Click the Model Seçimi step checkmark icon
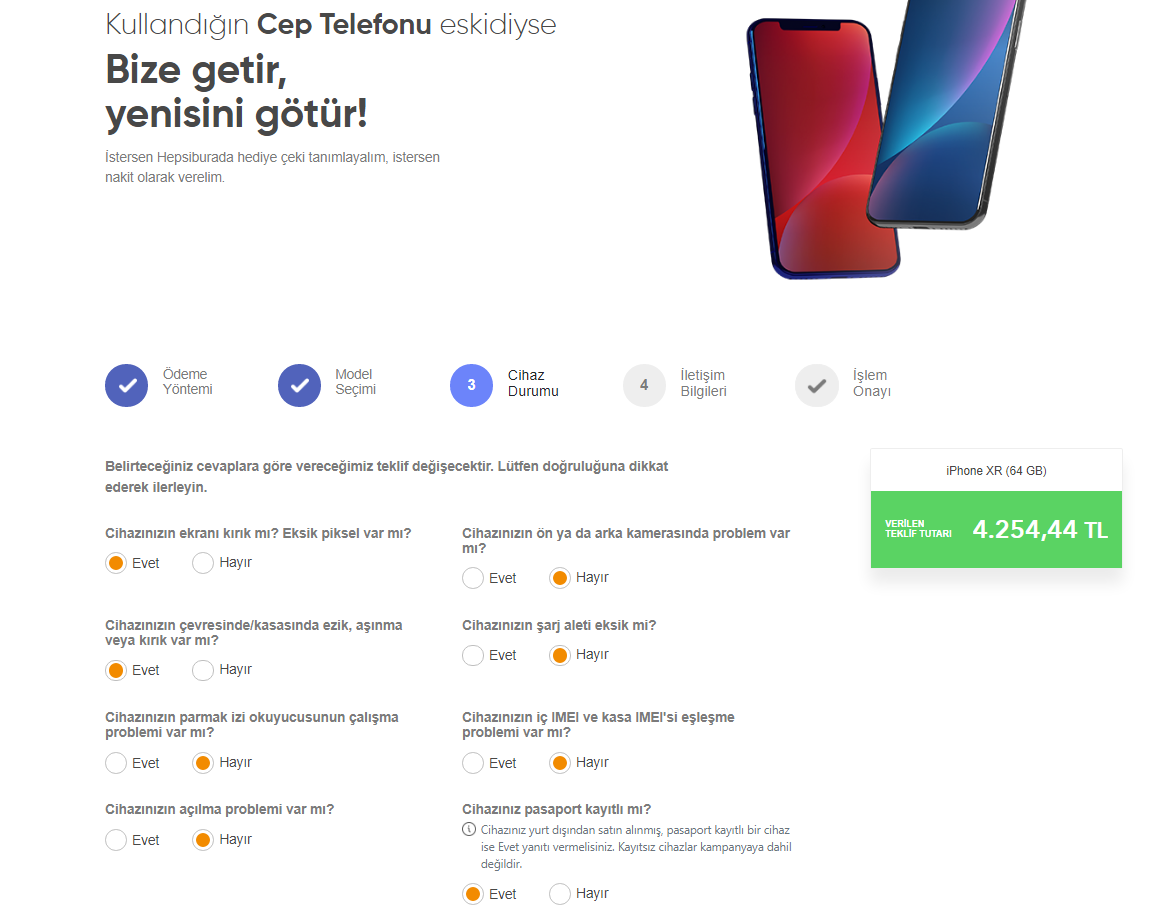1168x913 pixels. 299,385
